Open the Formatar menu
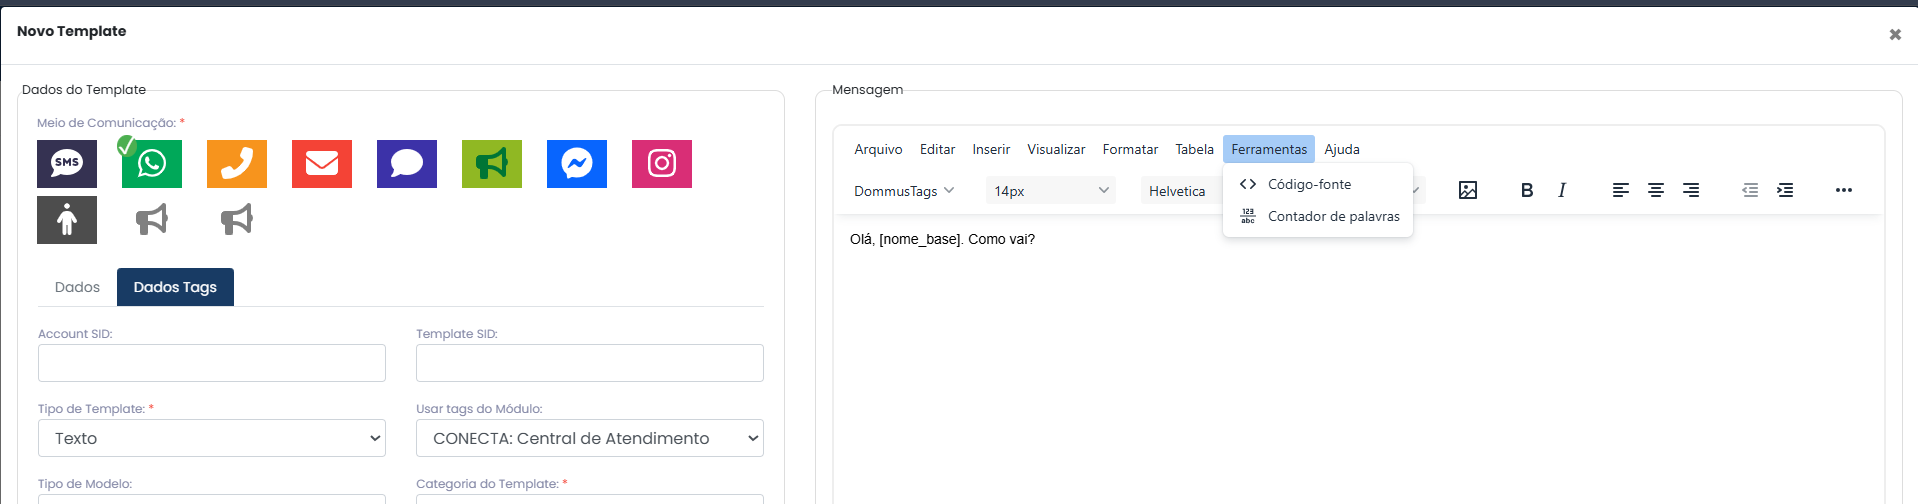 coord(1130,149)
